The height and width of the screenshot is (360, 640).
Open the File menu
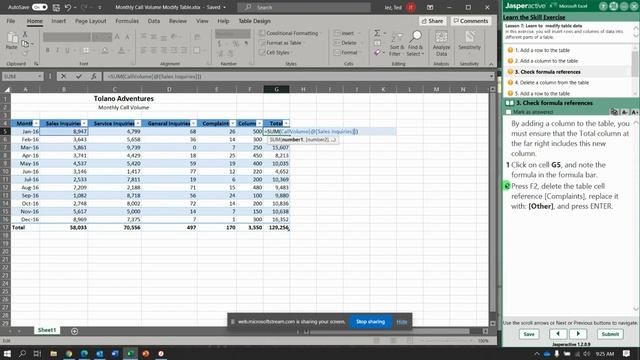click(x=11, y=21)
